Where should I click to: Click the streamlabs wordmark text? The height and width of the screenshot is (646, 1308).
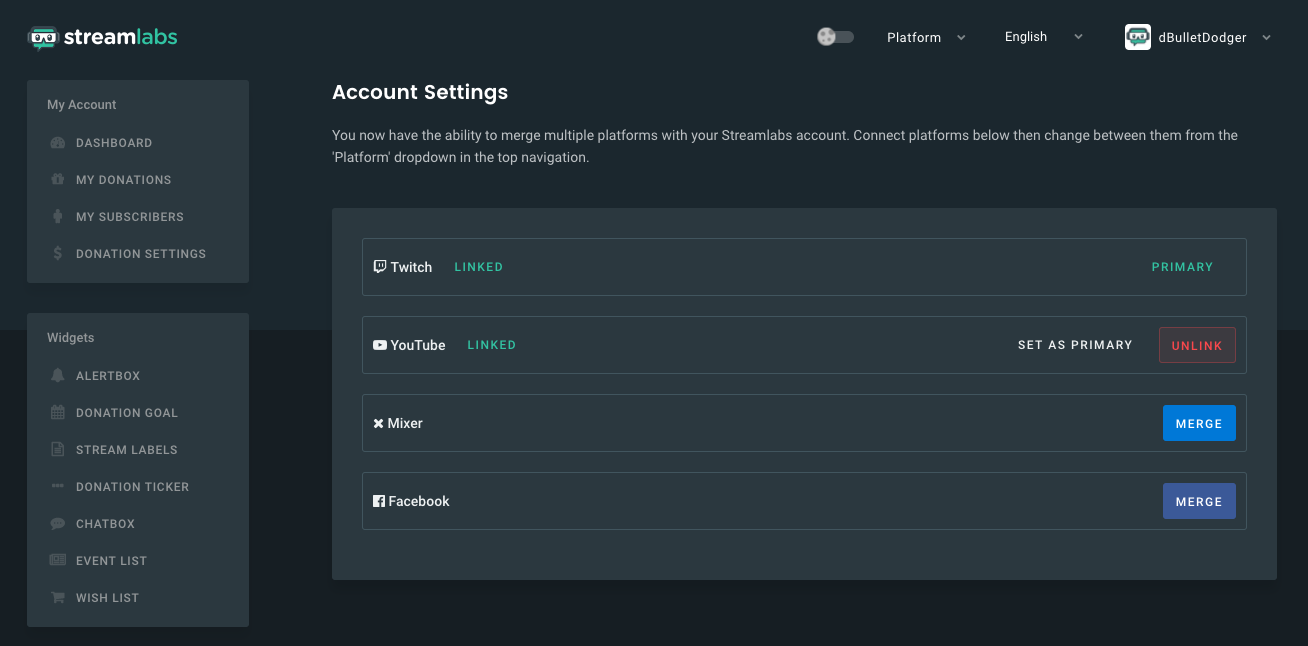tap(121, 38)
